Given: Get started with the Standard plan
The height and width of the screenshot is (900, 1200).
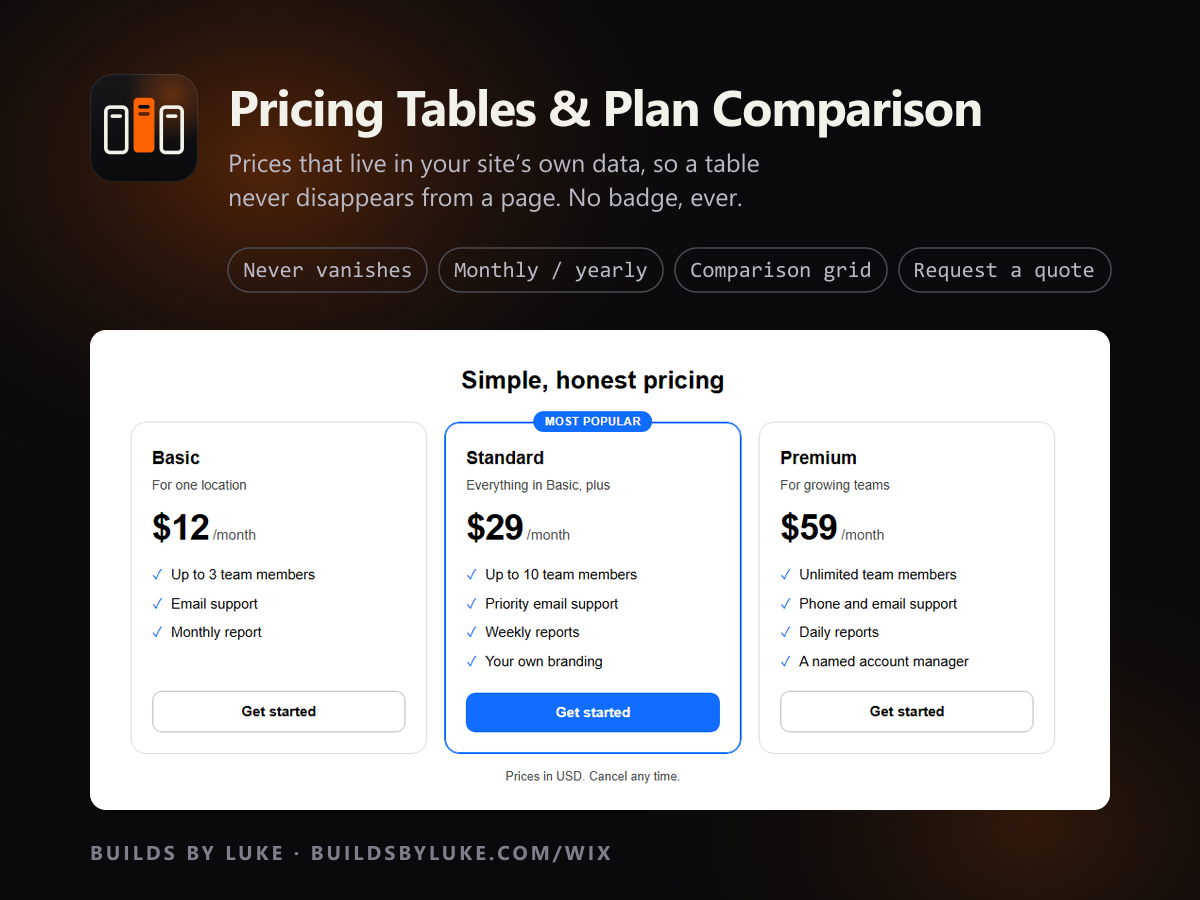Looking at the screenshot, I should coord(593,713).
